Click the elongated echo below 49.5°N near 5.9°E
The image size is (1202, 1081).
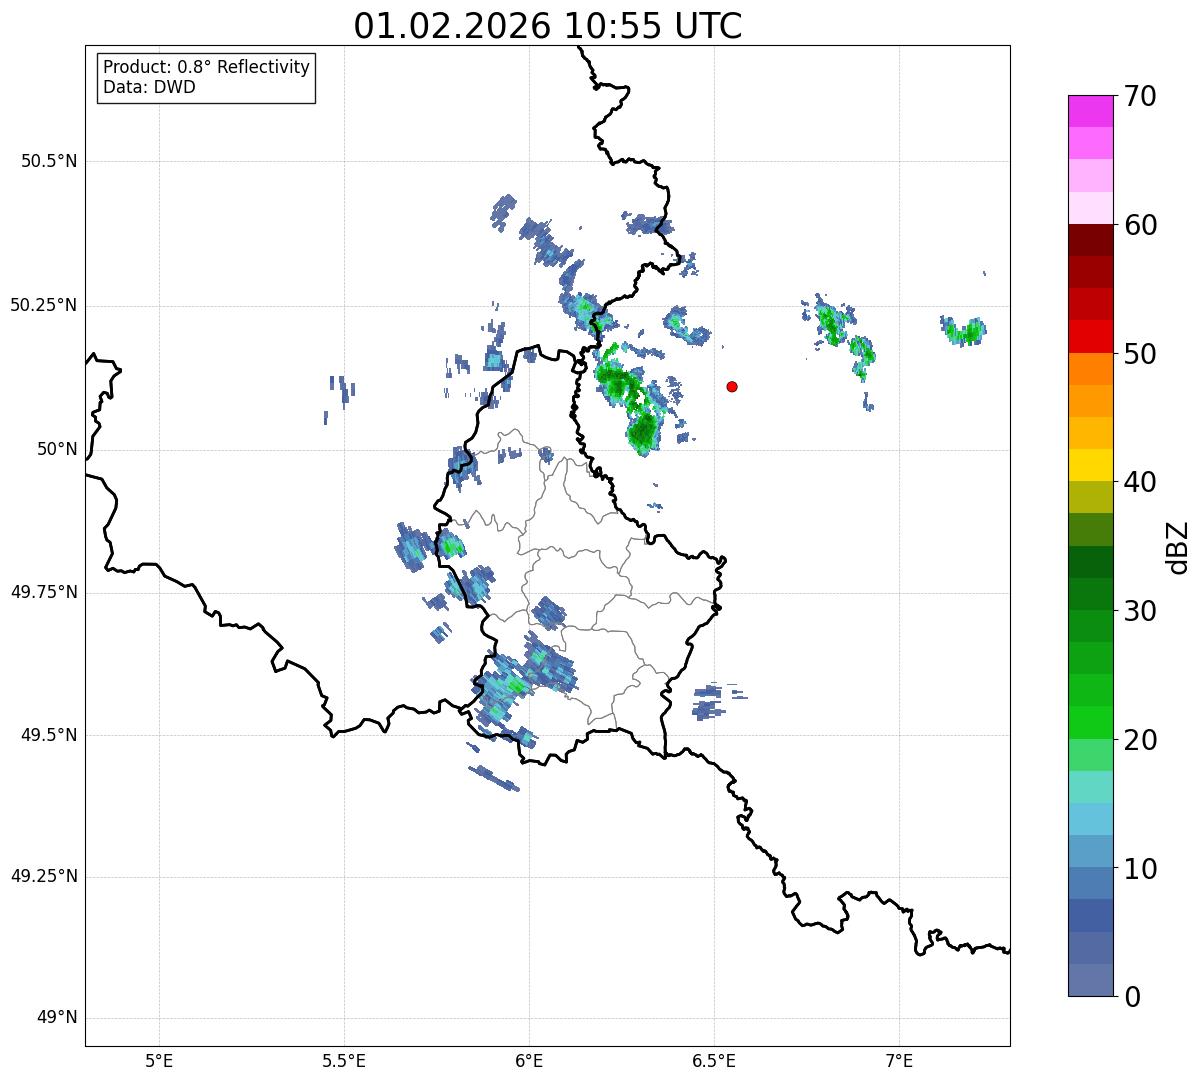(x=494, y=778)
